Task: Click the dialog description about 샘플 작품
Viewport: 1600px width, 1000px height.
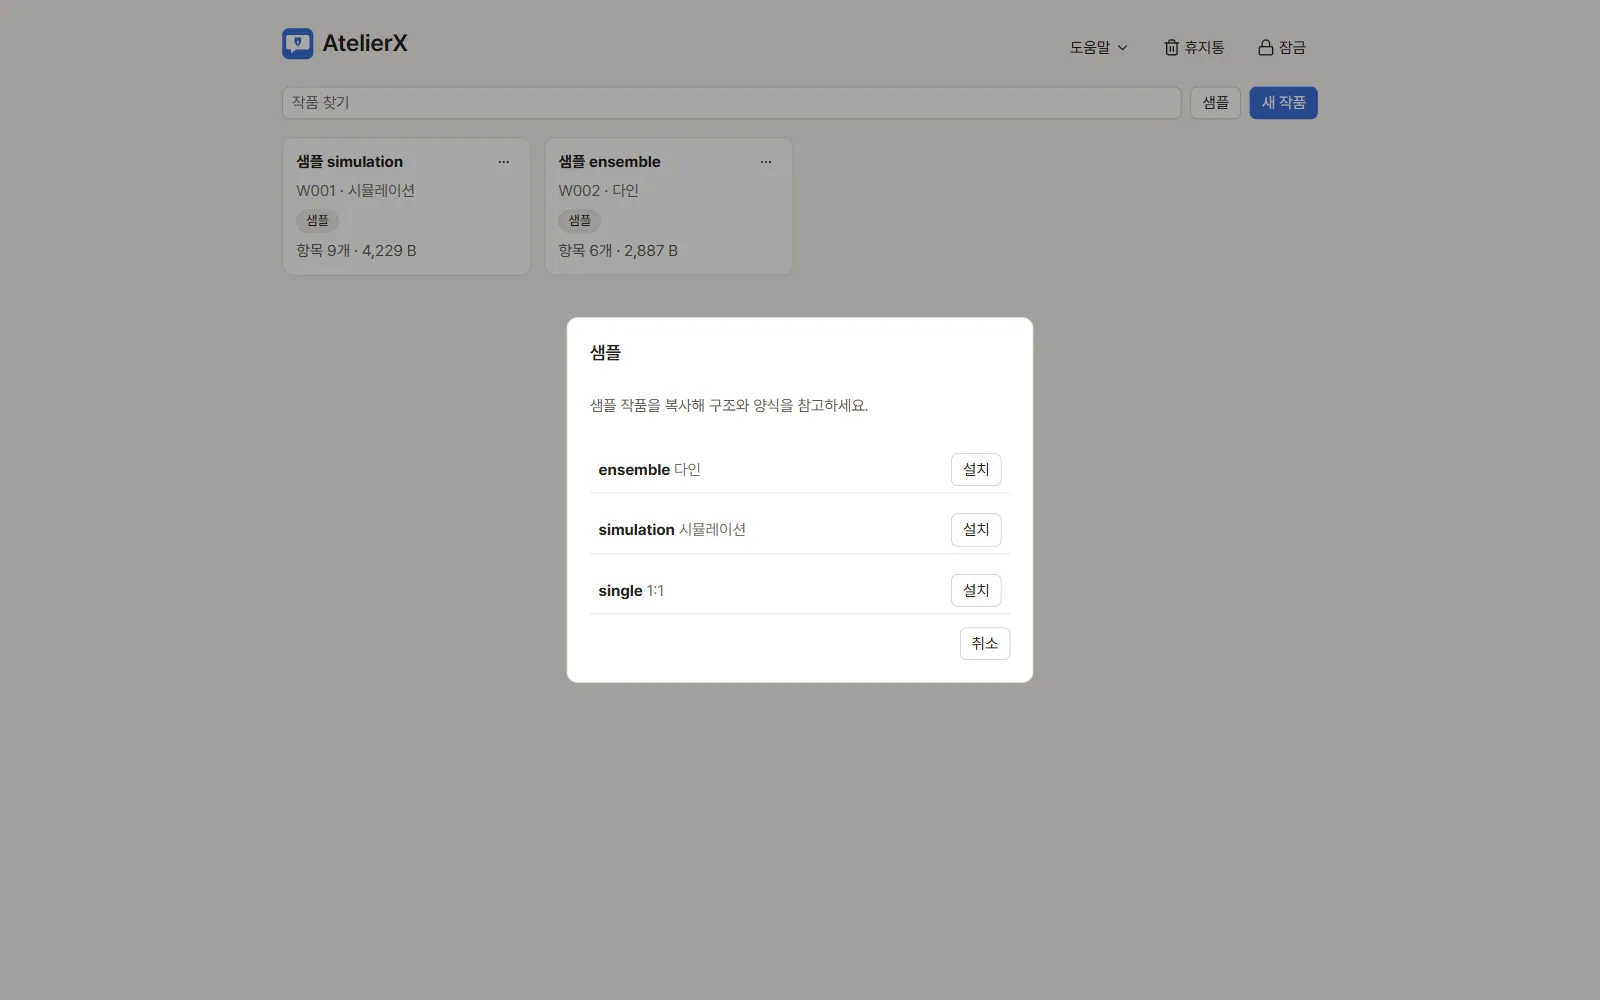Action: [x=729, y=406]
